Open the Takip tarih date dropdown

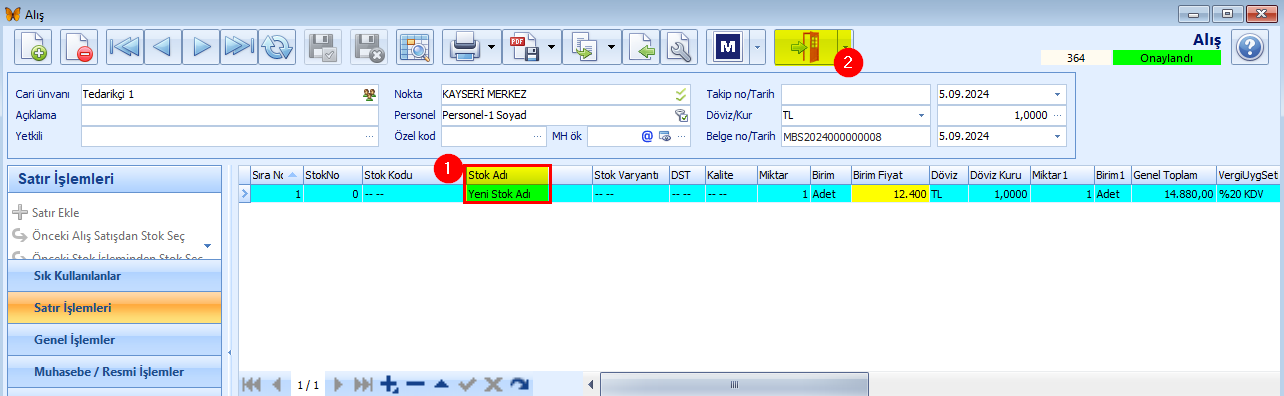1057,94
